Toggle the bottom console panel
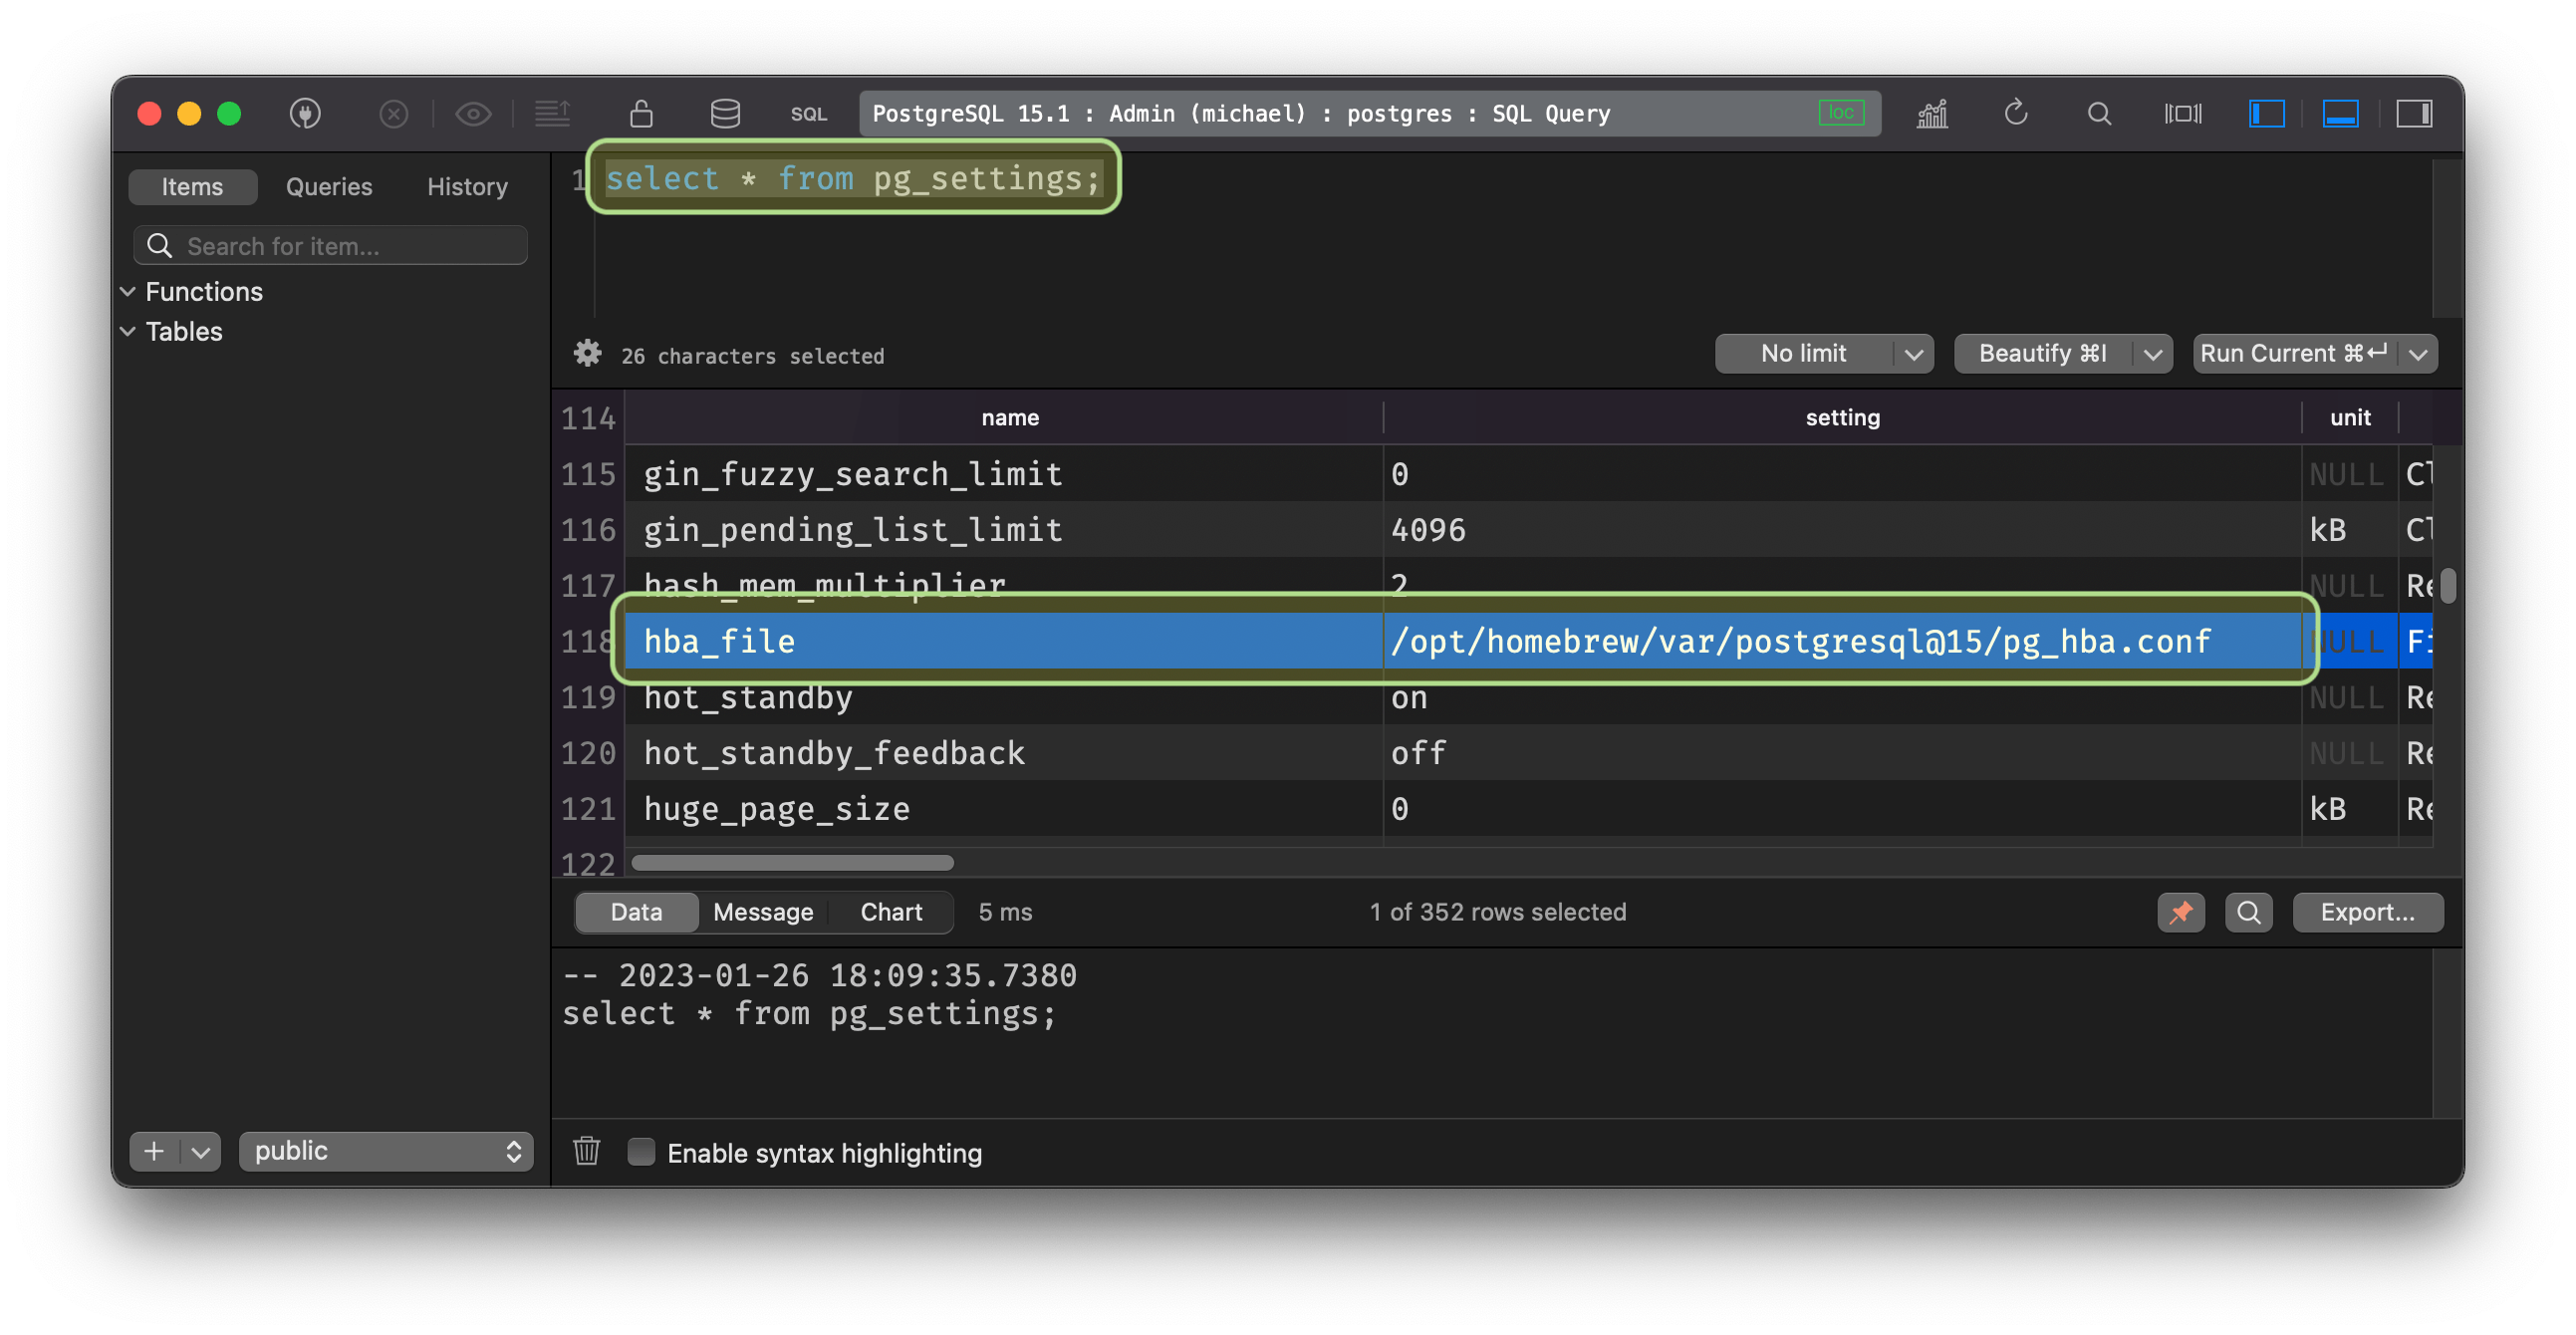The height and width of the screenshot is (1335, 2576). tap(2340, 113)
